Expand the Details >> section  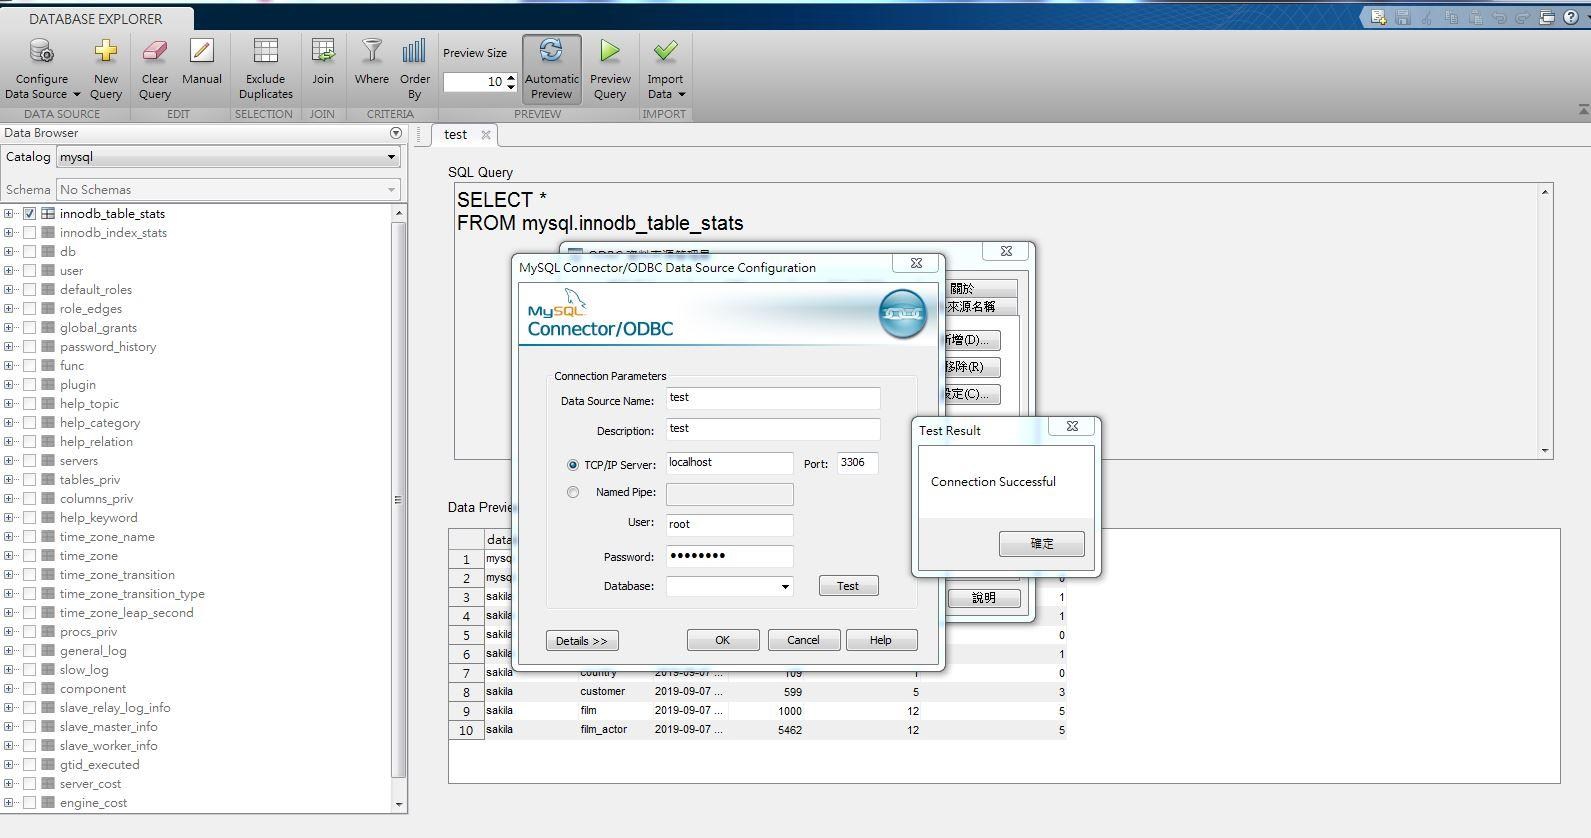pyautogui.click(x=582, y=641)
